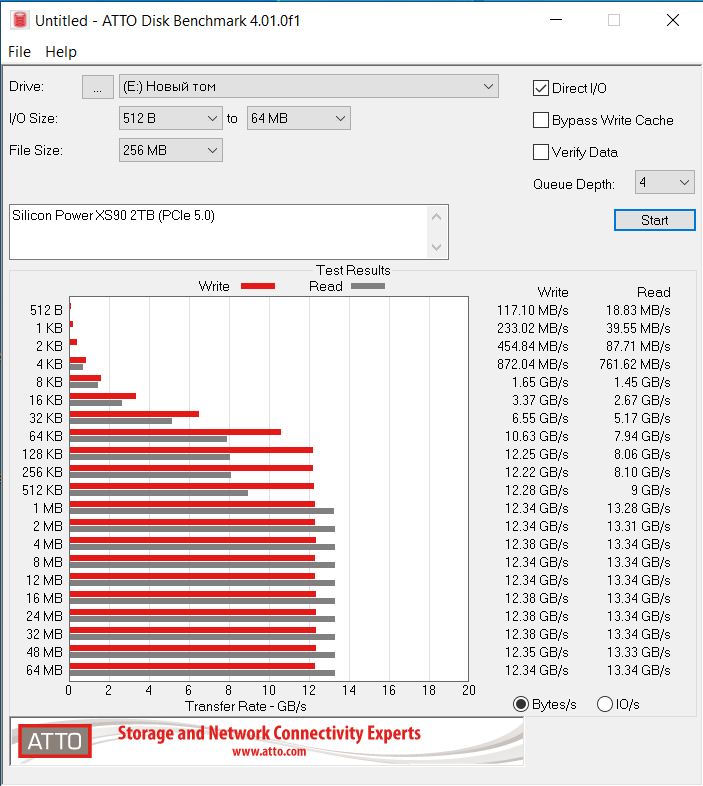Viewport: 703px width, 786px height.
Task: Open the File Size 256 MB dropdown
Action: pos(170,150)
